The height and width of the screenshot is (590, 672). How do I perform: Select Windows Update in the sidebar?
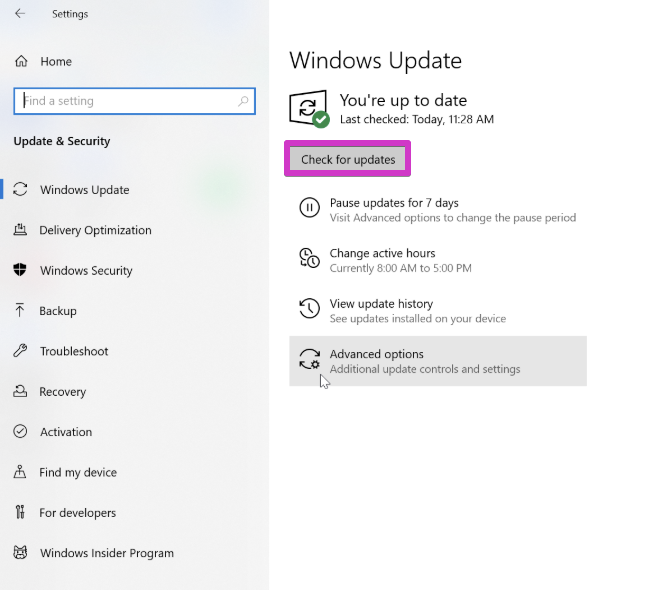coord(84,190)
